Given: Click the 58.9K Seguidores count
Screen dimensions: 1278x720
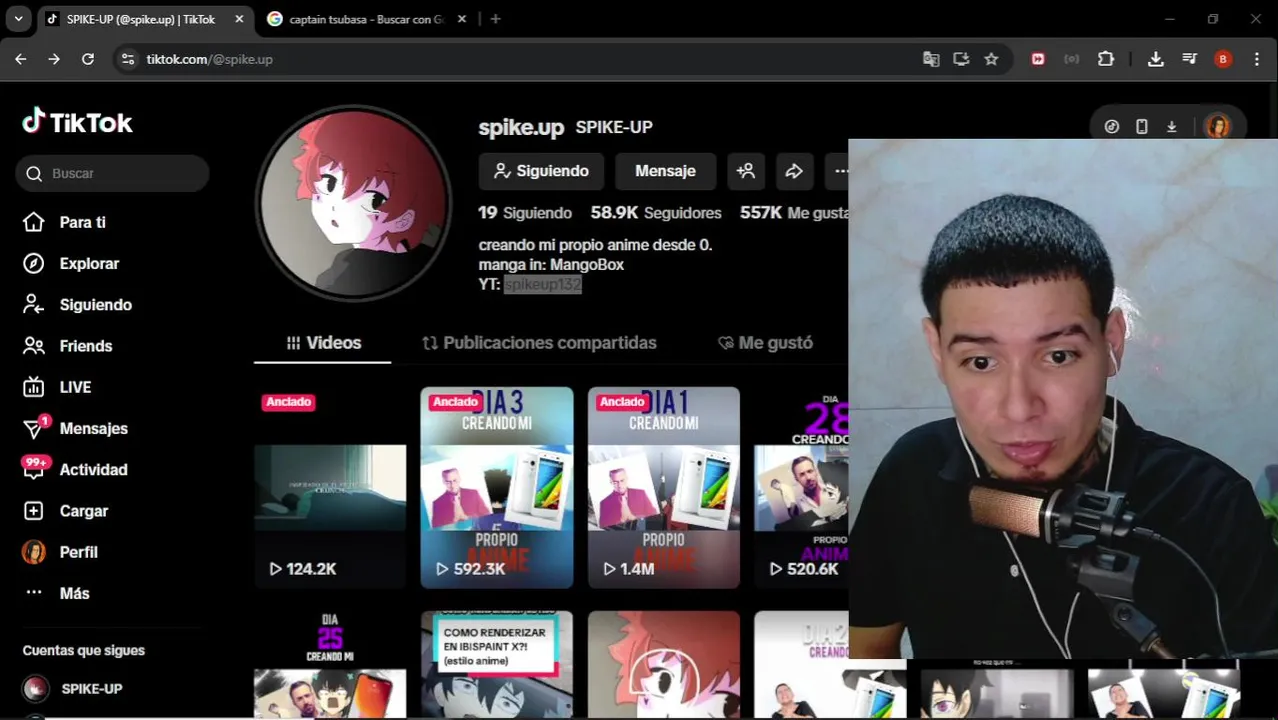Looking at the screenshot, I should pos(656,212).
